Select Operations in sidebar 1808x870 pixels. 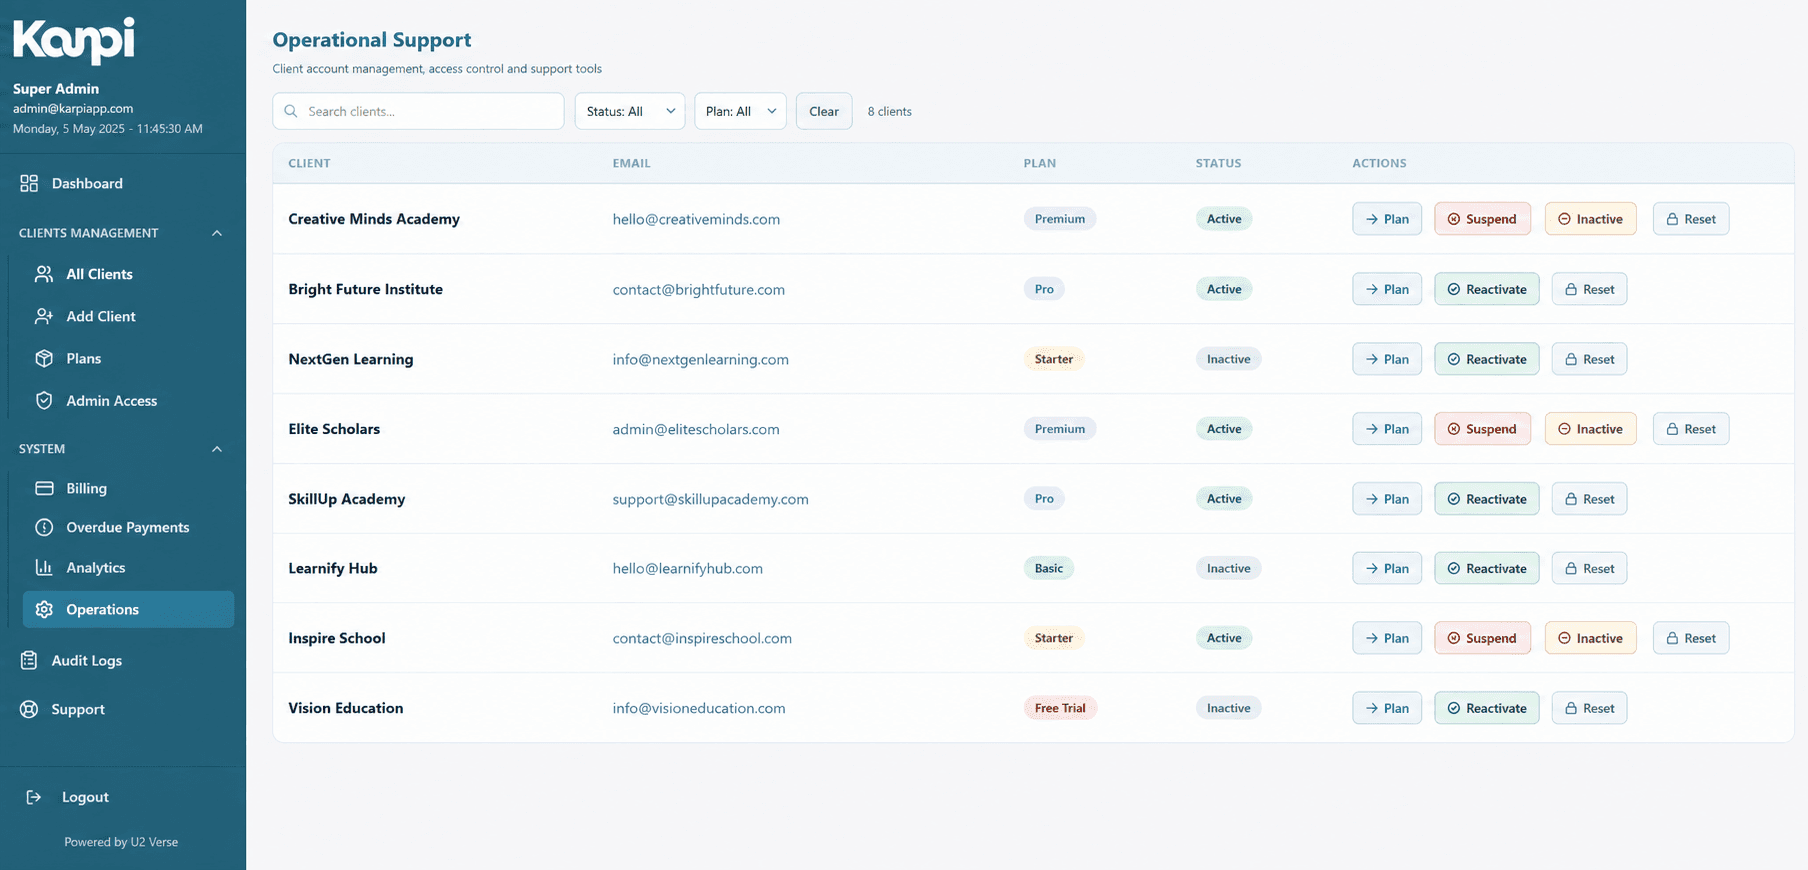128,609
